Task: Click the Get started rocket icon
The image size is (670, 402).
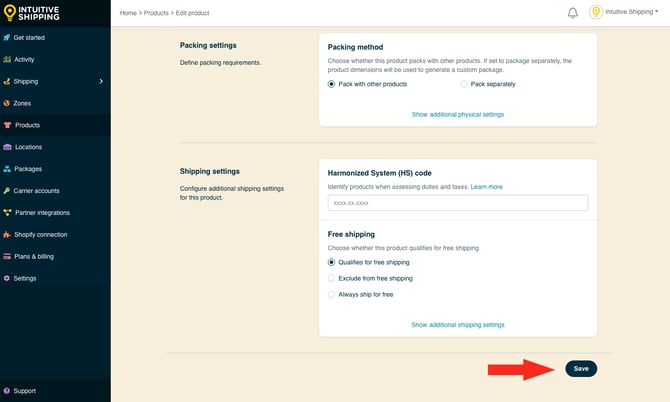Action: [7, 38]
